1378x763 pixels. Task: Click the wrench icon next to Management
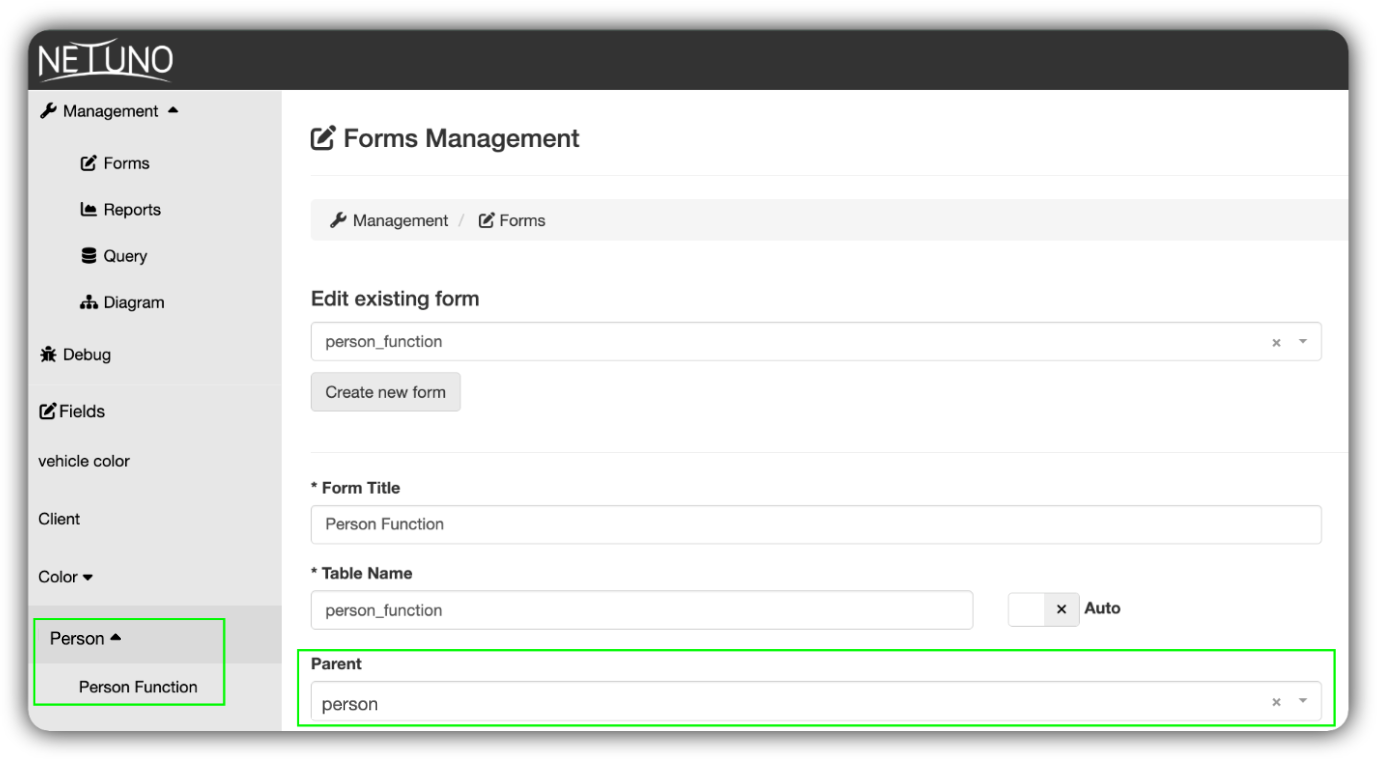point(46,111)
